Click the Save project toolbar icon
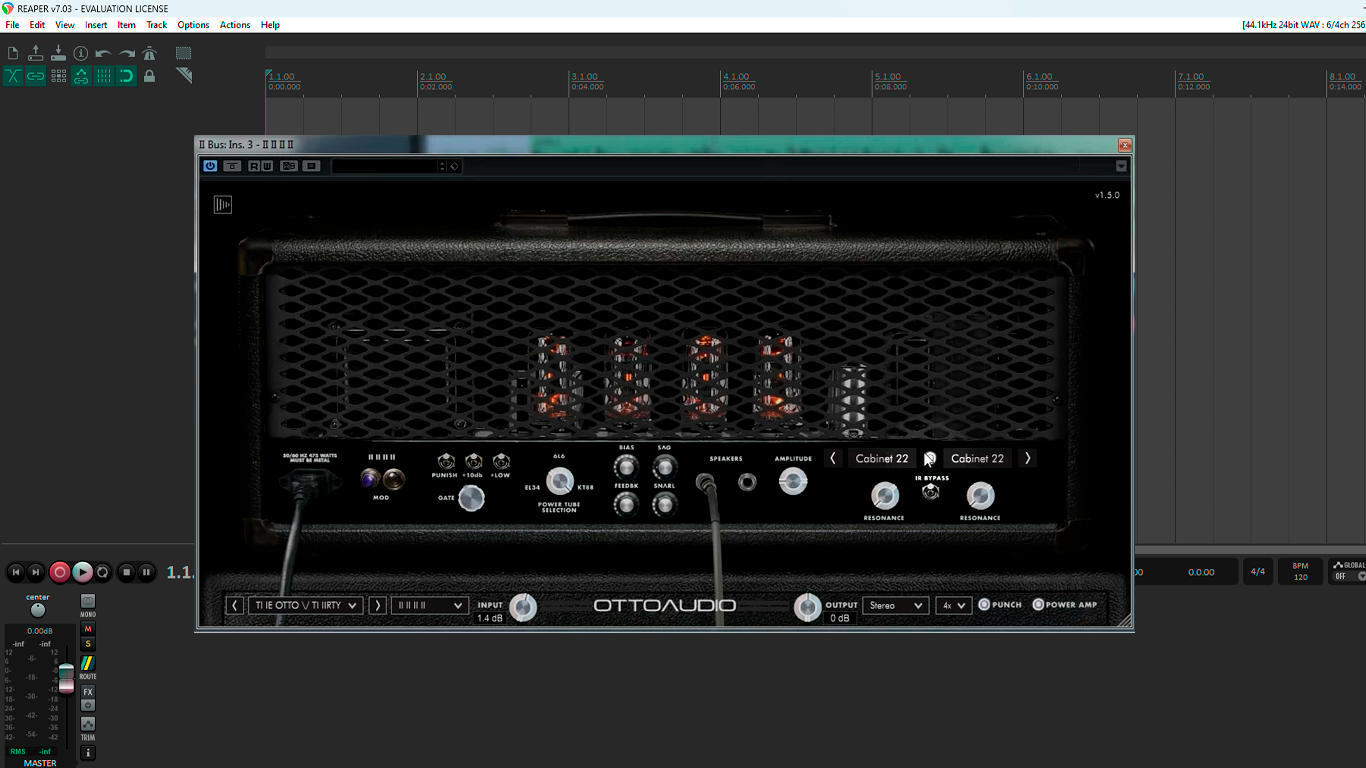Viewport: 1366px width, 768px height. coord(58,53)
